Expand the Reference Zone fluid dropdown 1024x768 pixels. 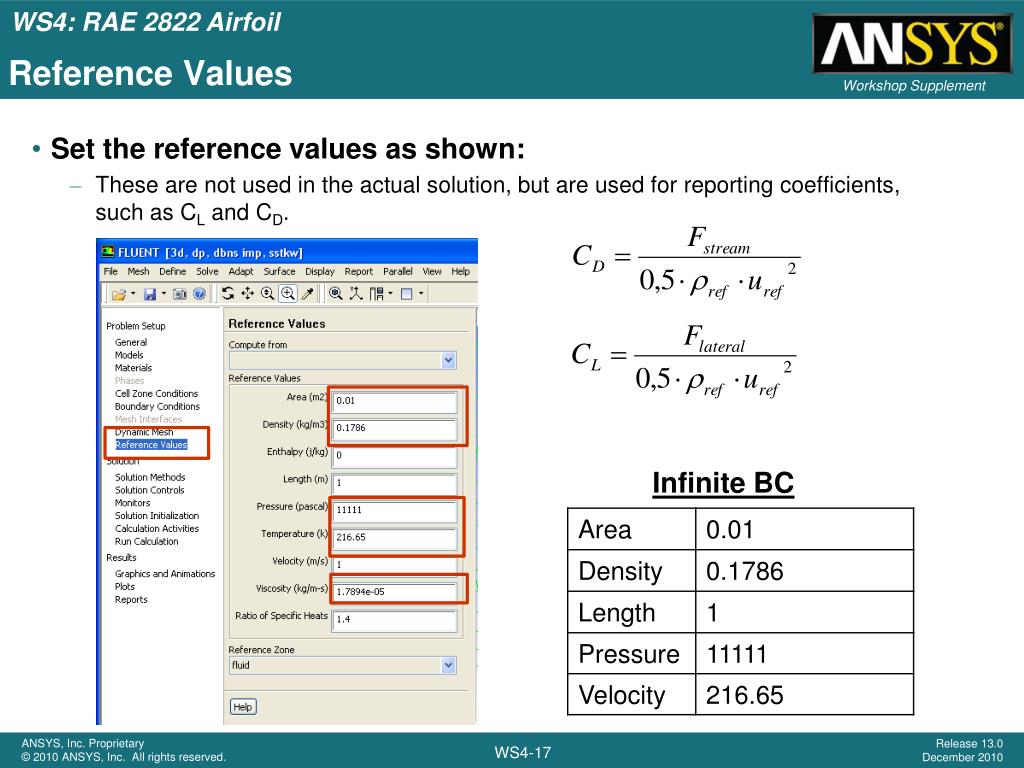pos(448,665)
